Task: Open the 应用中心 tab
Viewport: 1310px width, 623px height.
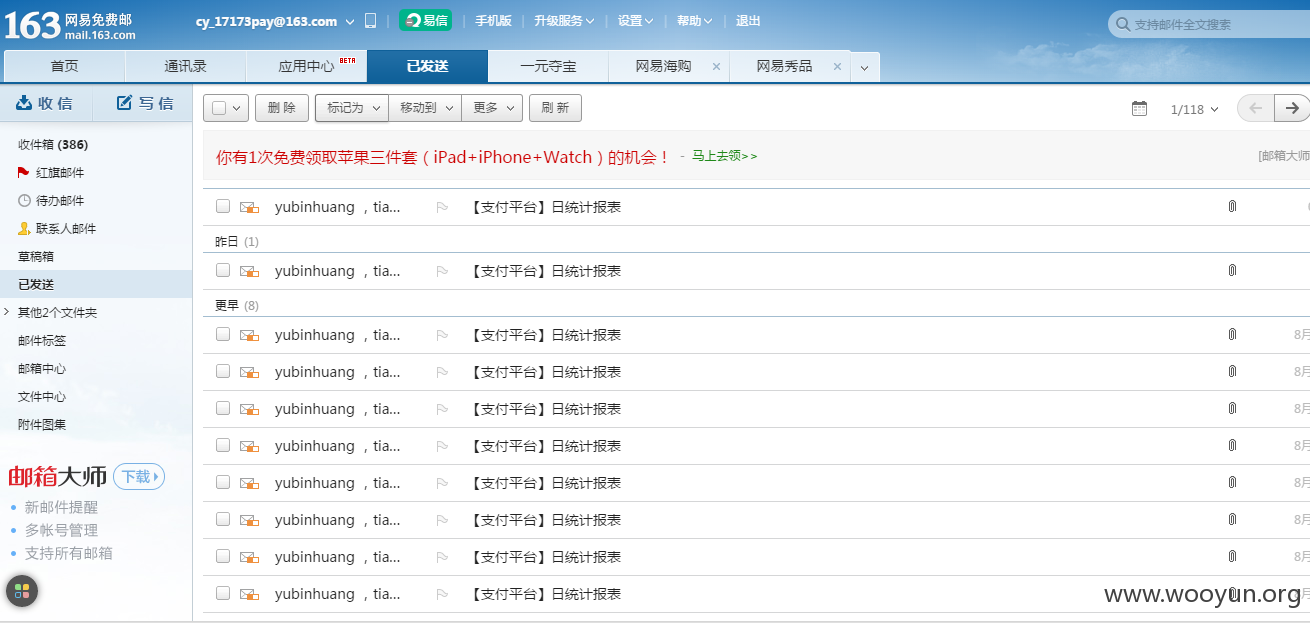Action: coord(307,66)
